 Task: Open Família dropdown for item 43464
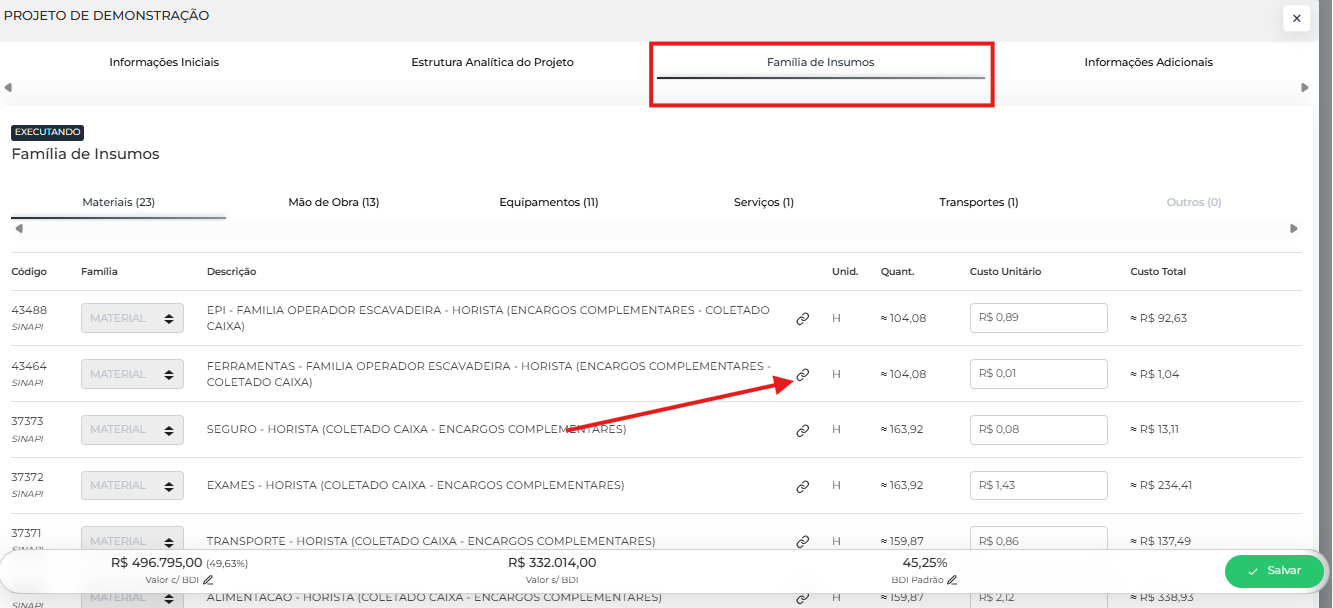tap(132, 374)
